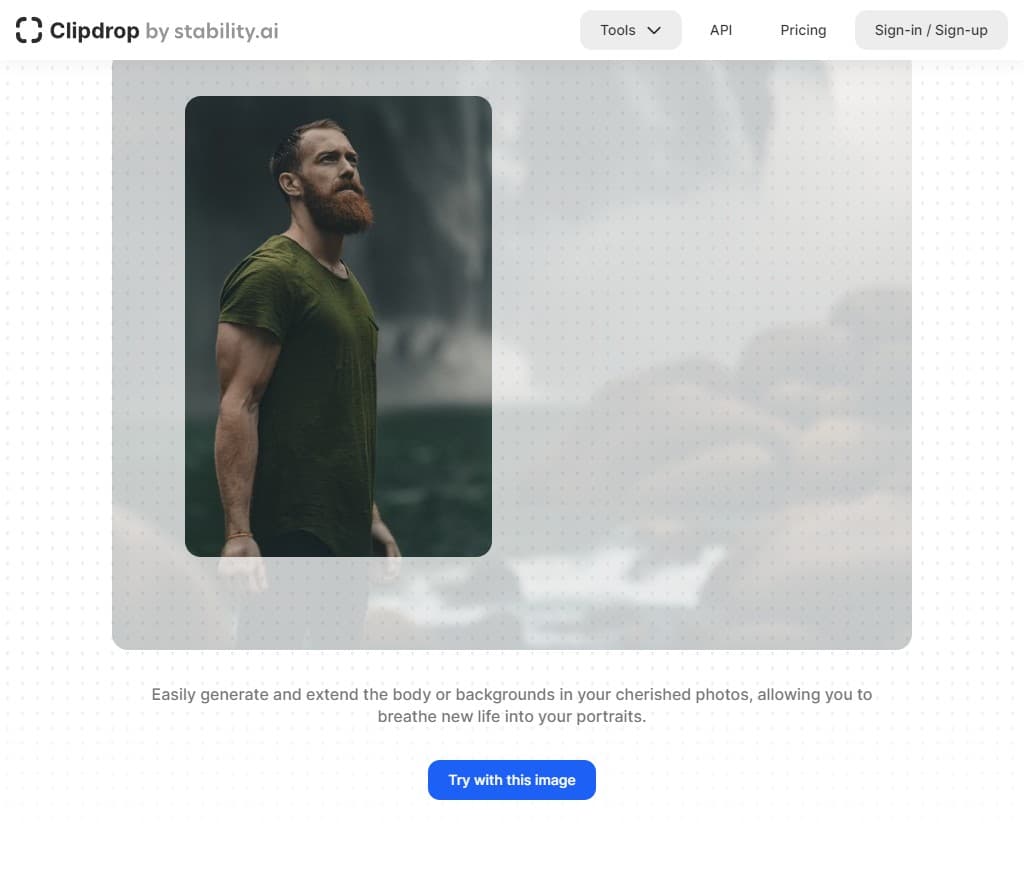The width and height of the screenshot is (1024, 882).
Task: Click the stability.ai text in the header
Action: pyautogui.click(x=226, y=31)
